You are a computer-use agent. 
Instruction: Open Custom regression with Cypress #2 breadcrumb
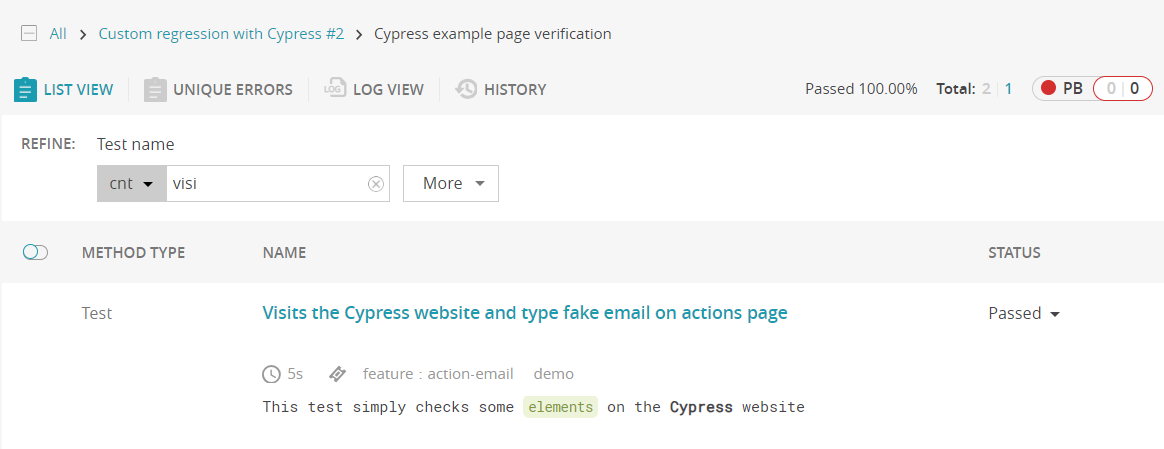pos(221,33)
